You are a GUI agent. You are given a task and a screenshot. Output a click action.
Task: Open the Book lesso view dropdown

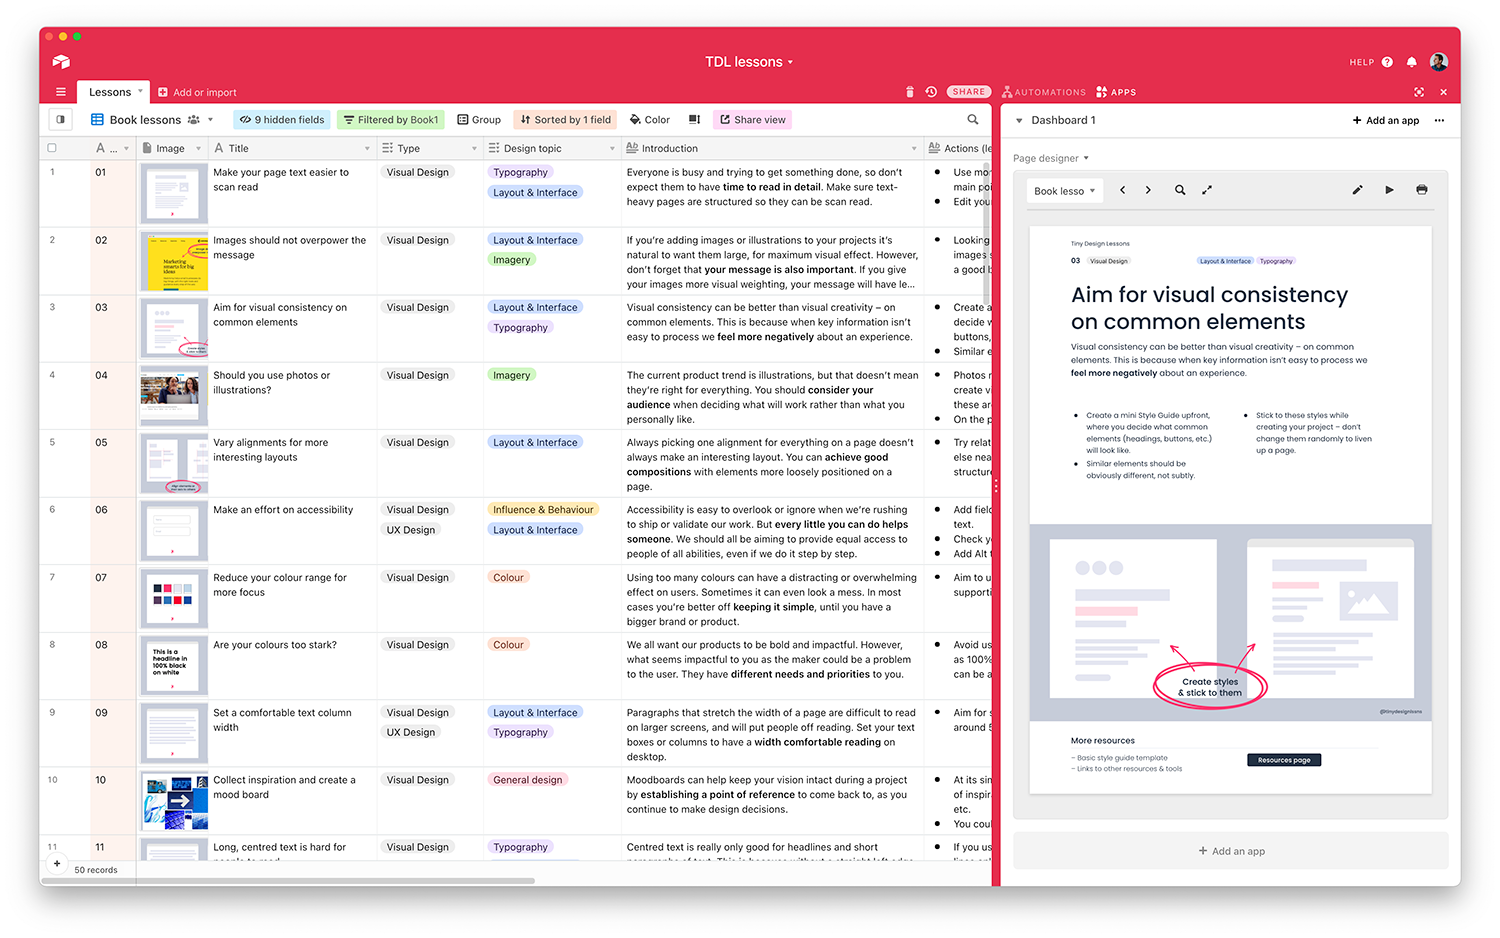pyautogui.click(x=1065, y=190)
